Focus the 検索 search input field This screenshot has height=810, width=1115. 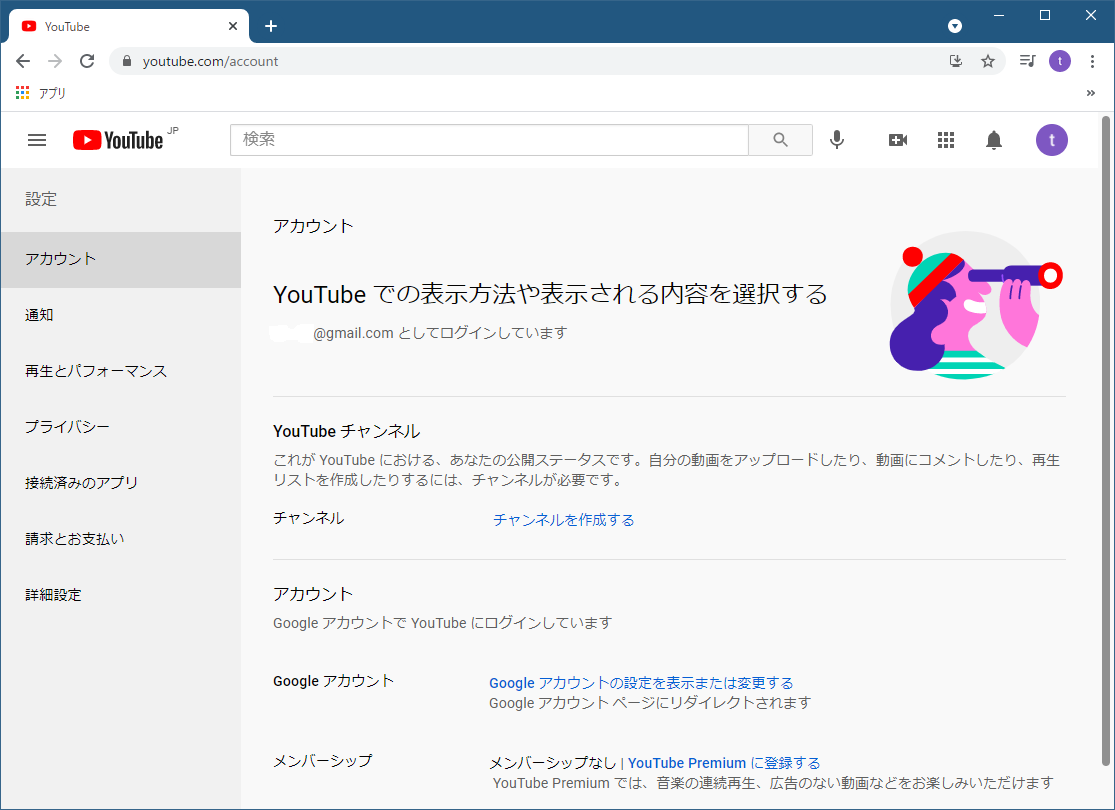point(489,140)
